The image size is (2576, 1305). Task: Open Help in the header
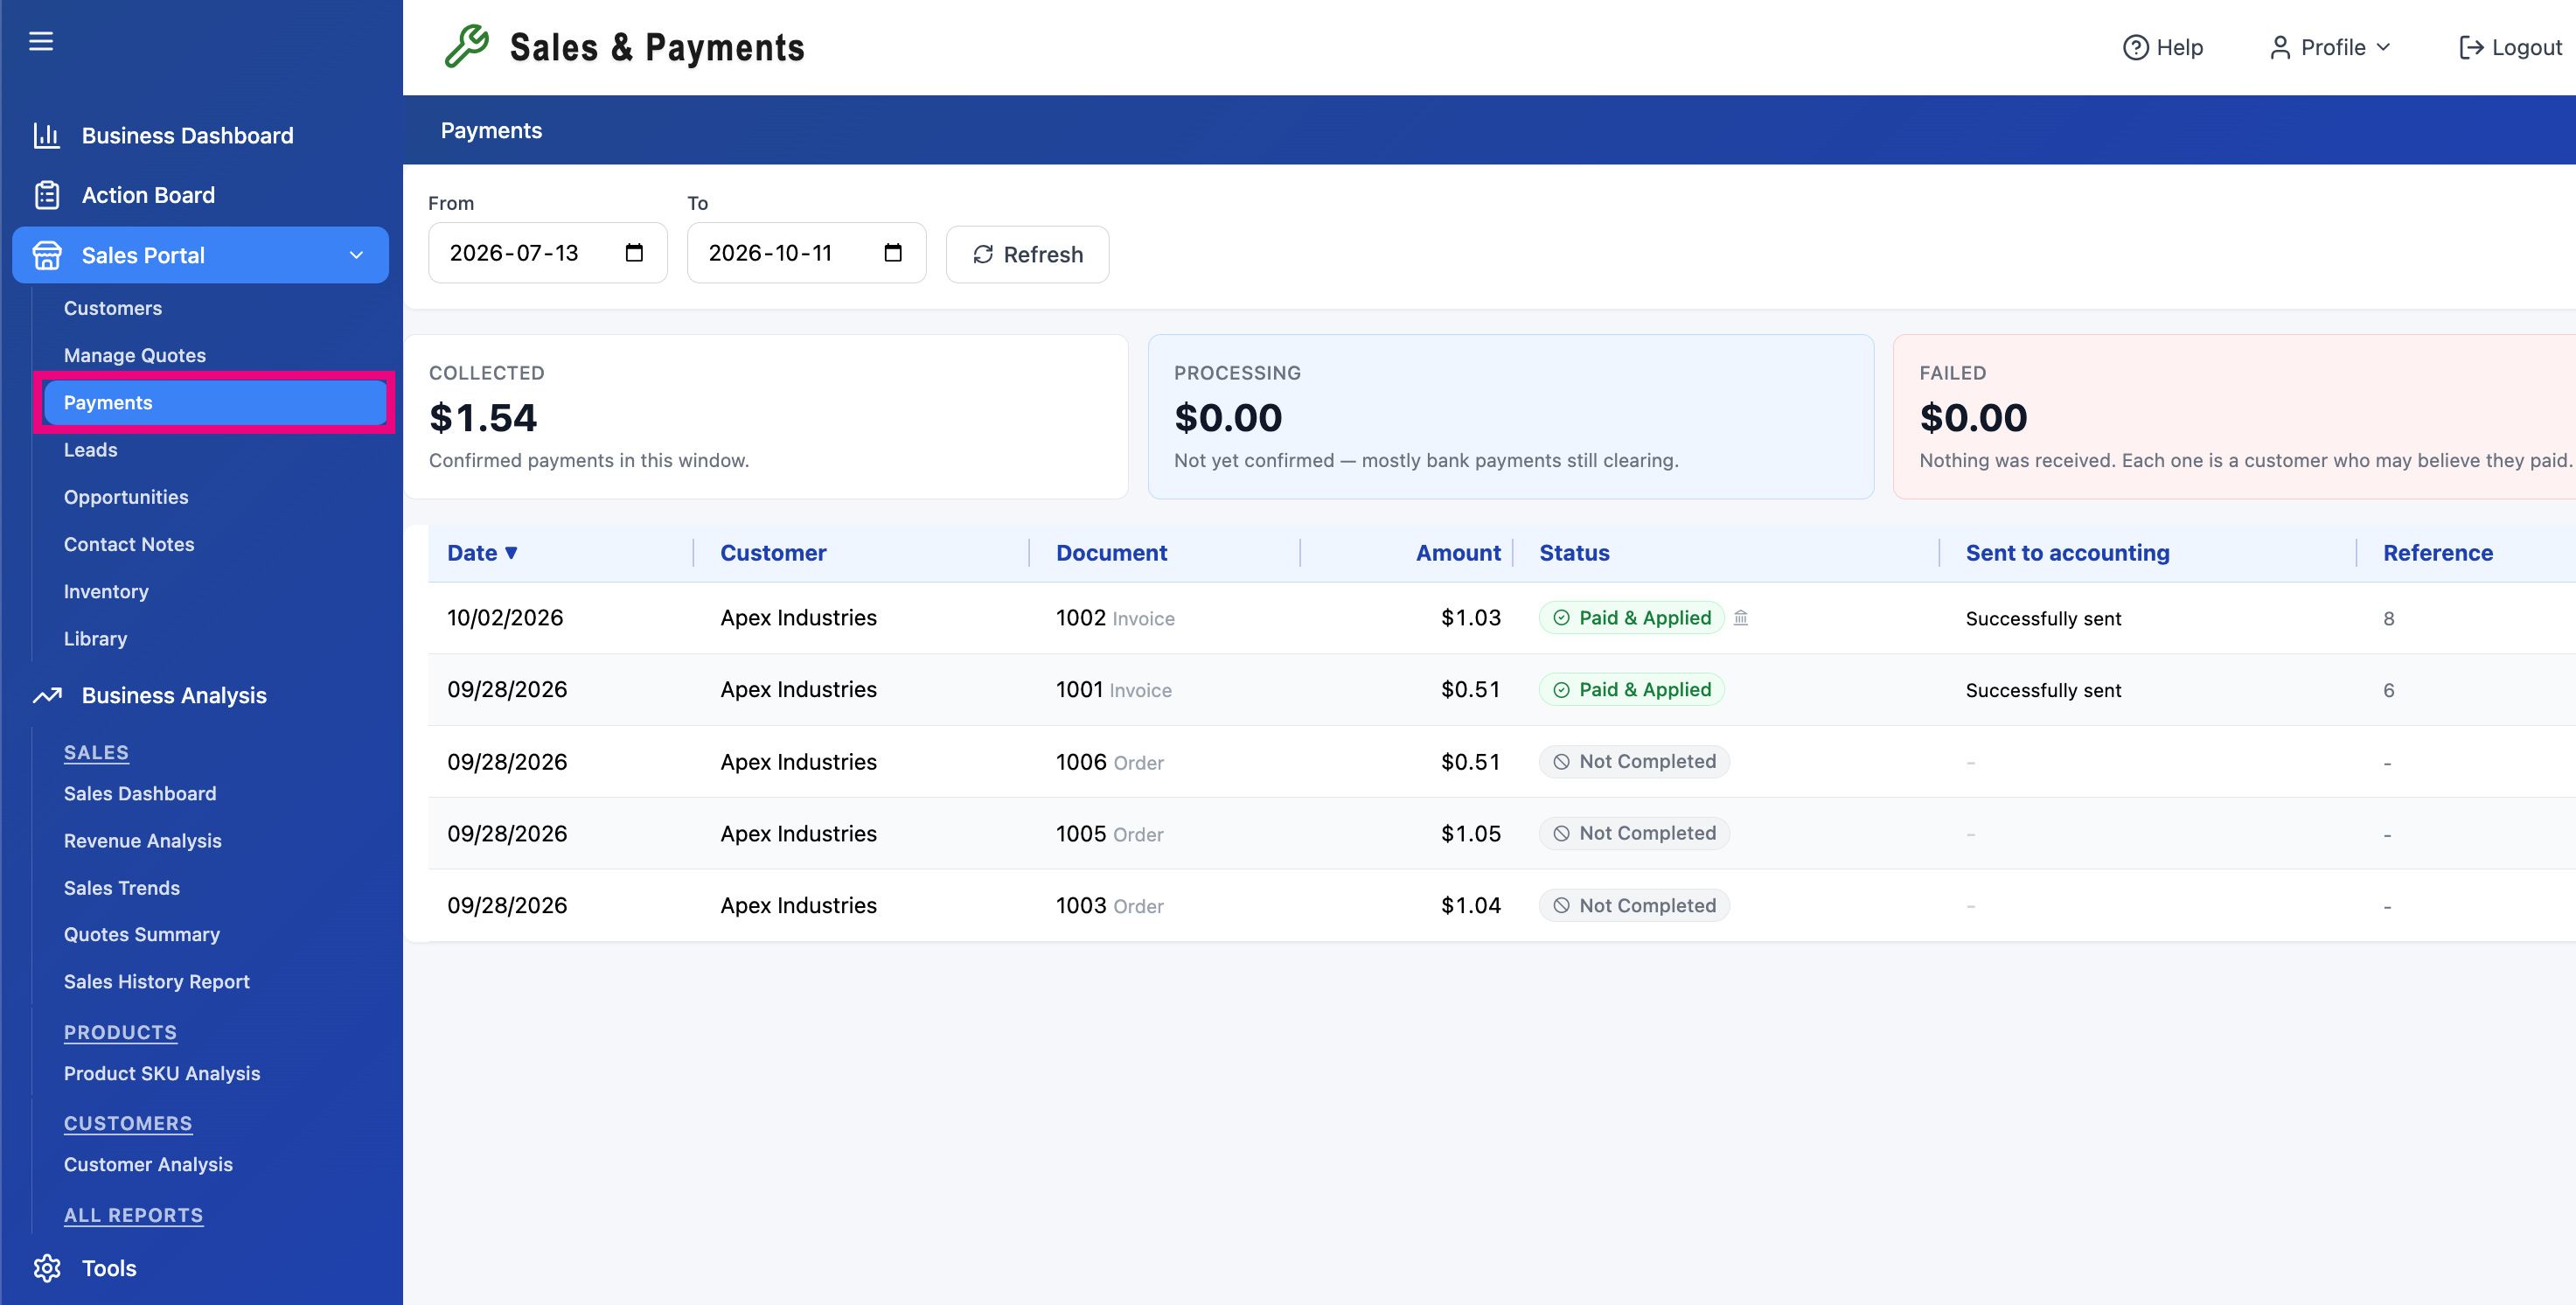click(x=2163, y=47)
